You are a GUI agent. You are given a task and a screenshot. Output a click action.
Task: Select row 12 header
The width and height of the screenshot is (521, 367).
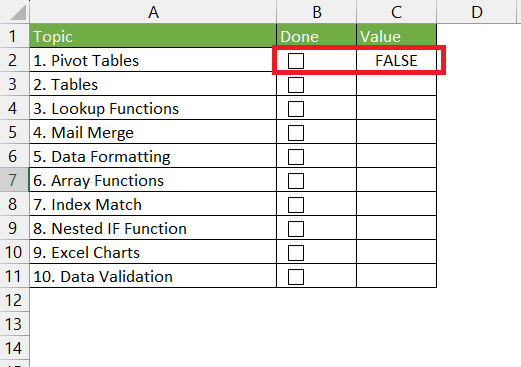point(14,300)
